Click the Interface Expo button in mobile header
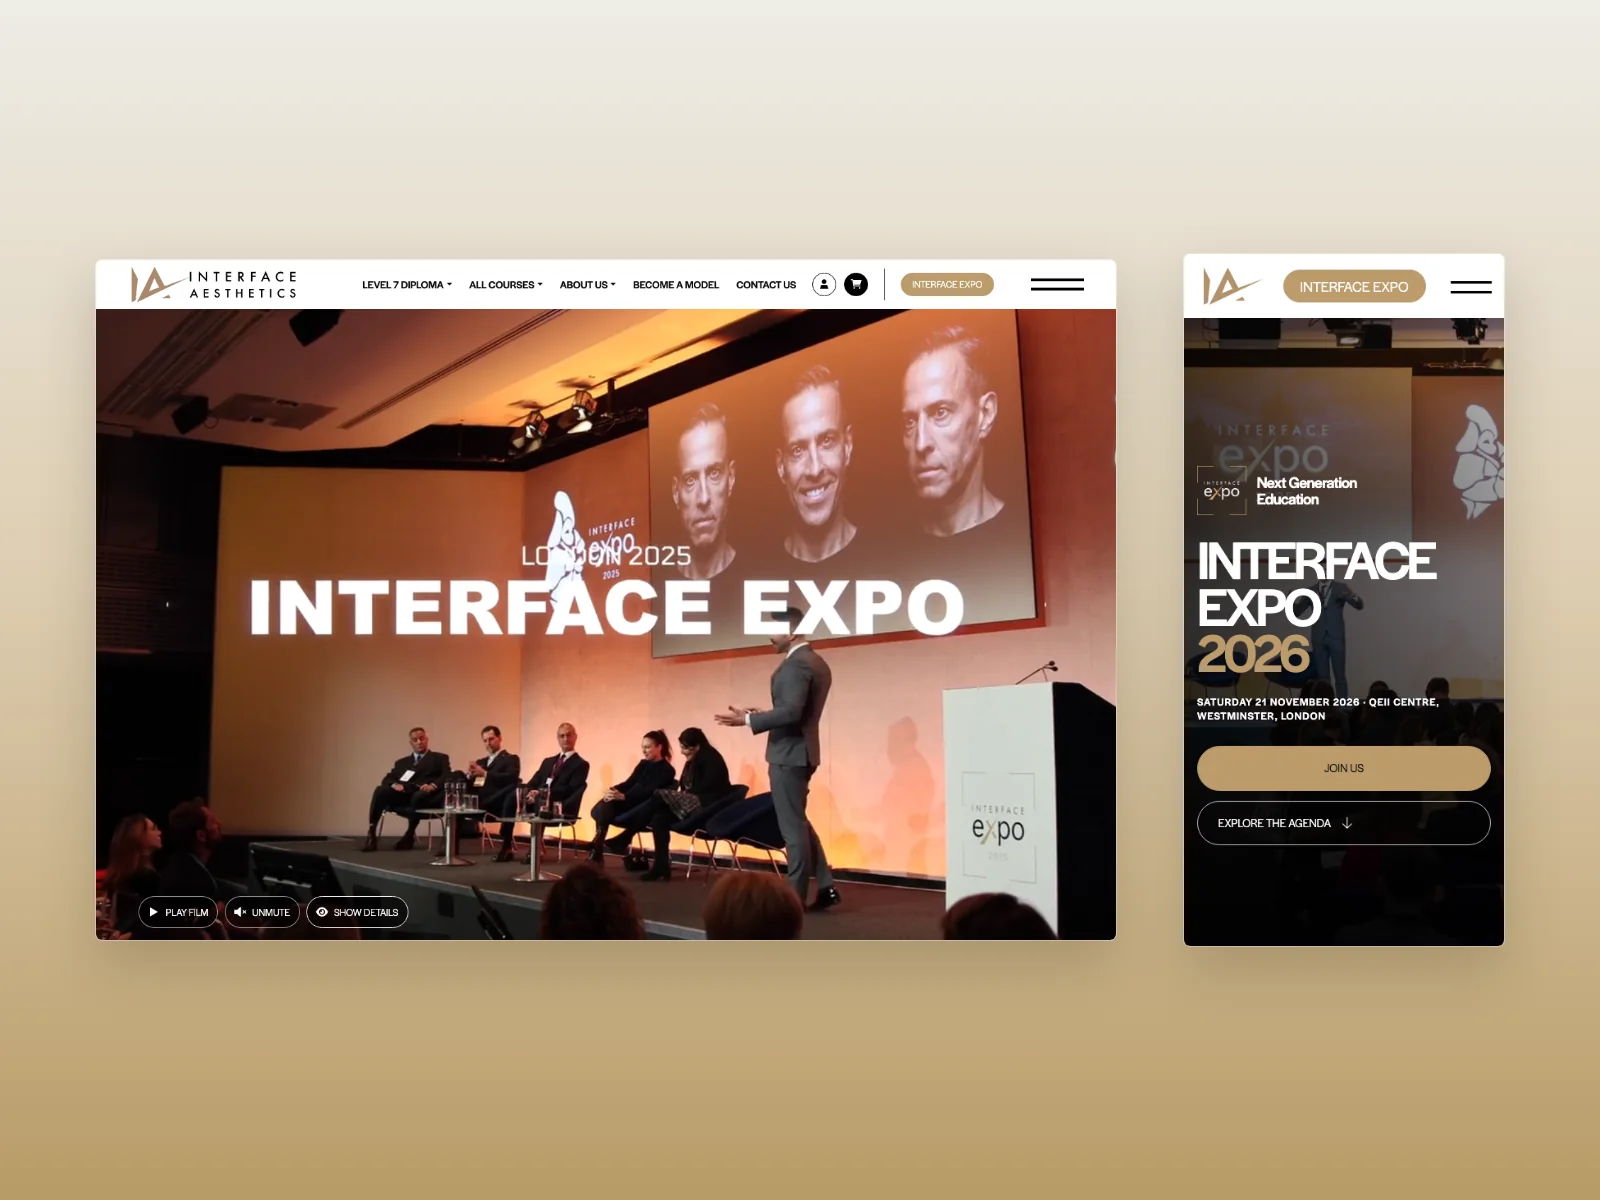 click(1354, 286)
